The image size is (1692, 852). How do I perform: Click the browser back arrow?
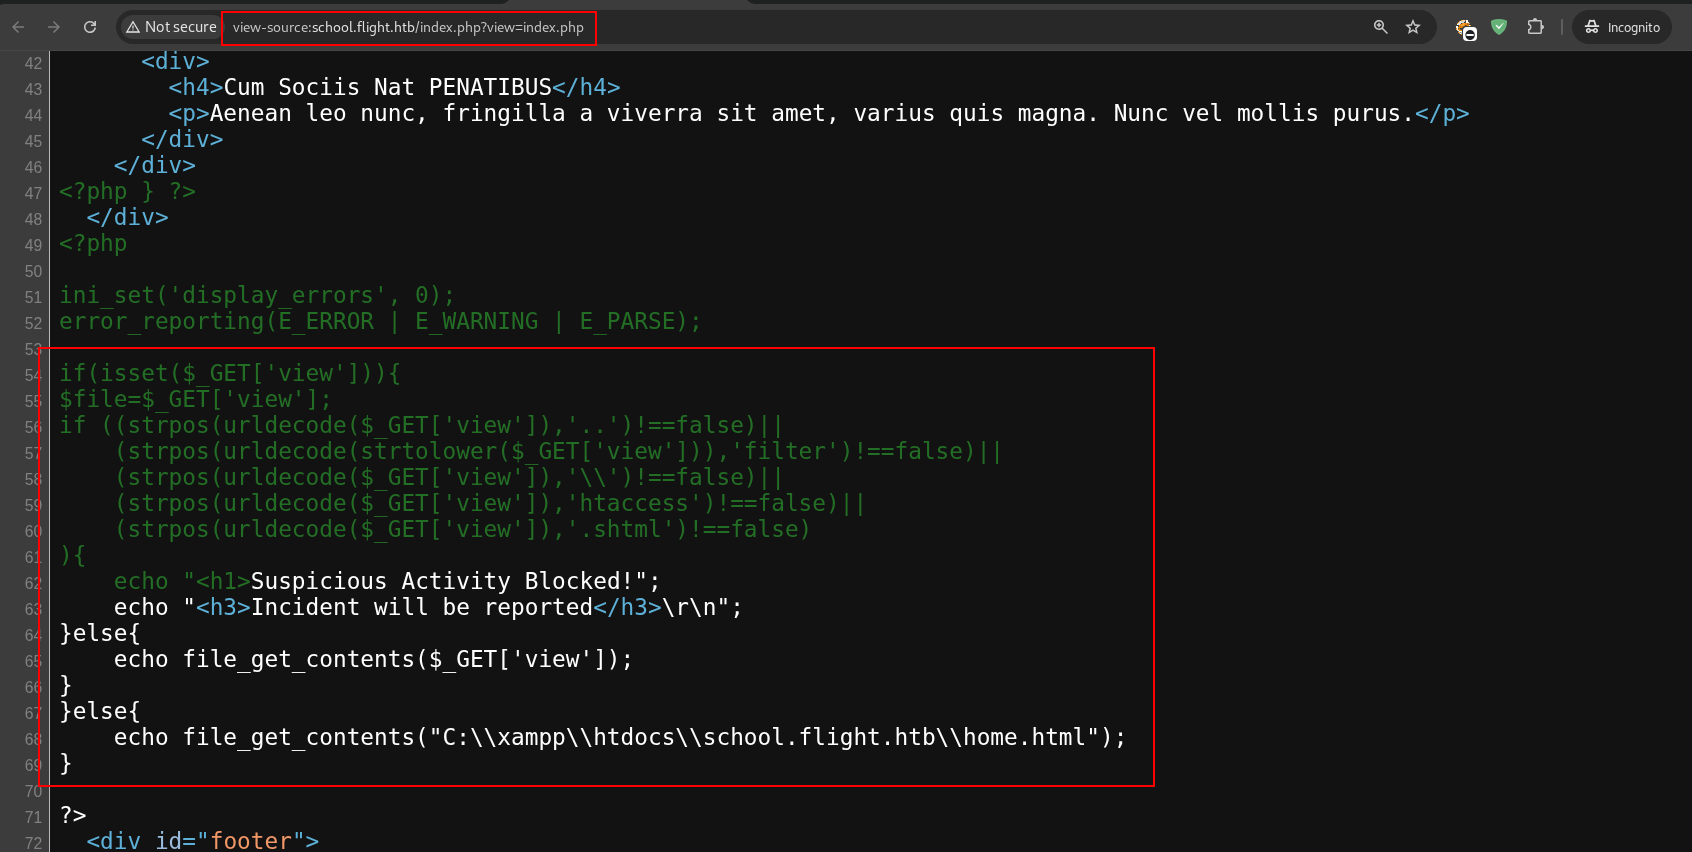(18, 27)
